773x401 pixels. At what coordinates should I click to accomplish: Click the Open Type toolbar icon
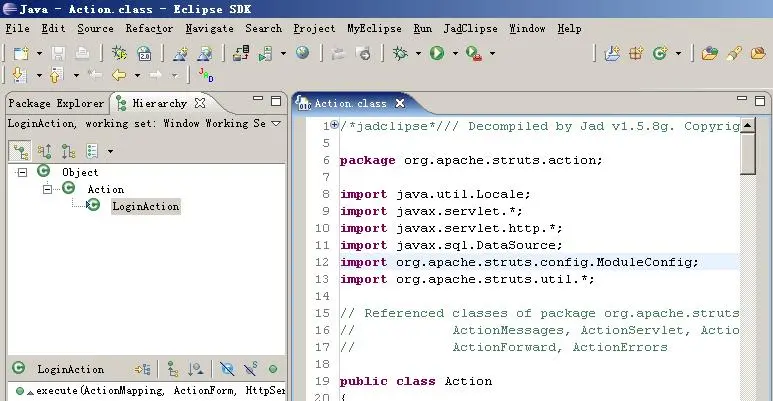pyautogui.click(x=709, y=53)
